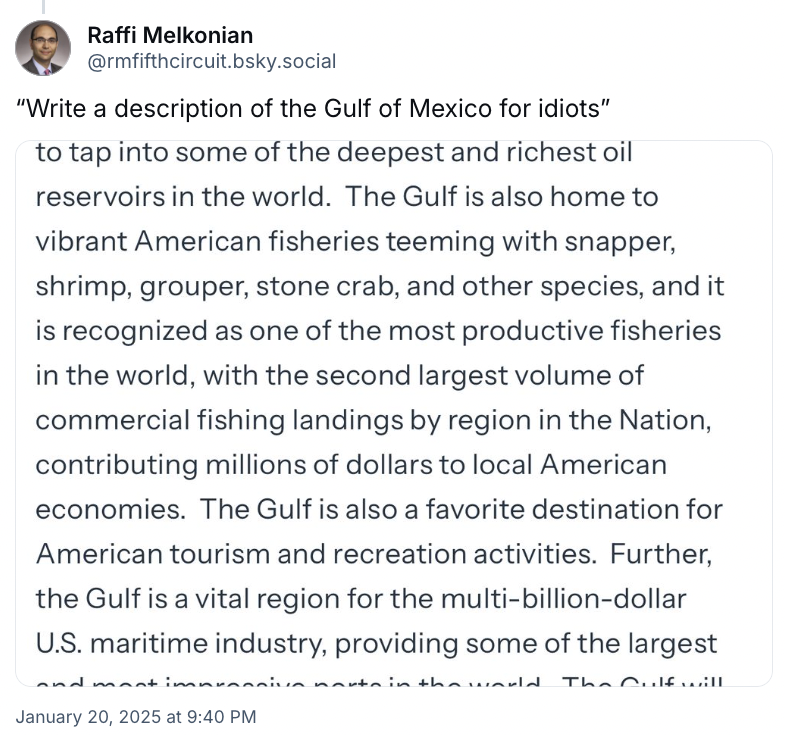785x735 pixels.
Task: Click the "reservoirs in the world" text
Action: coord(182,197)
